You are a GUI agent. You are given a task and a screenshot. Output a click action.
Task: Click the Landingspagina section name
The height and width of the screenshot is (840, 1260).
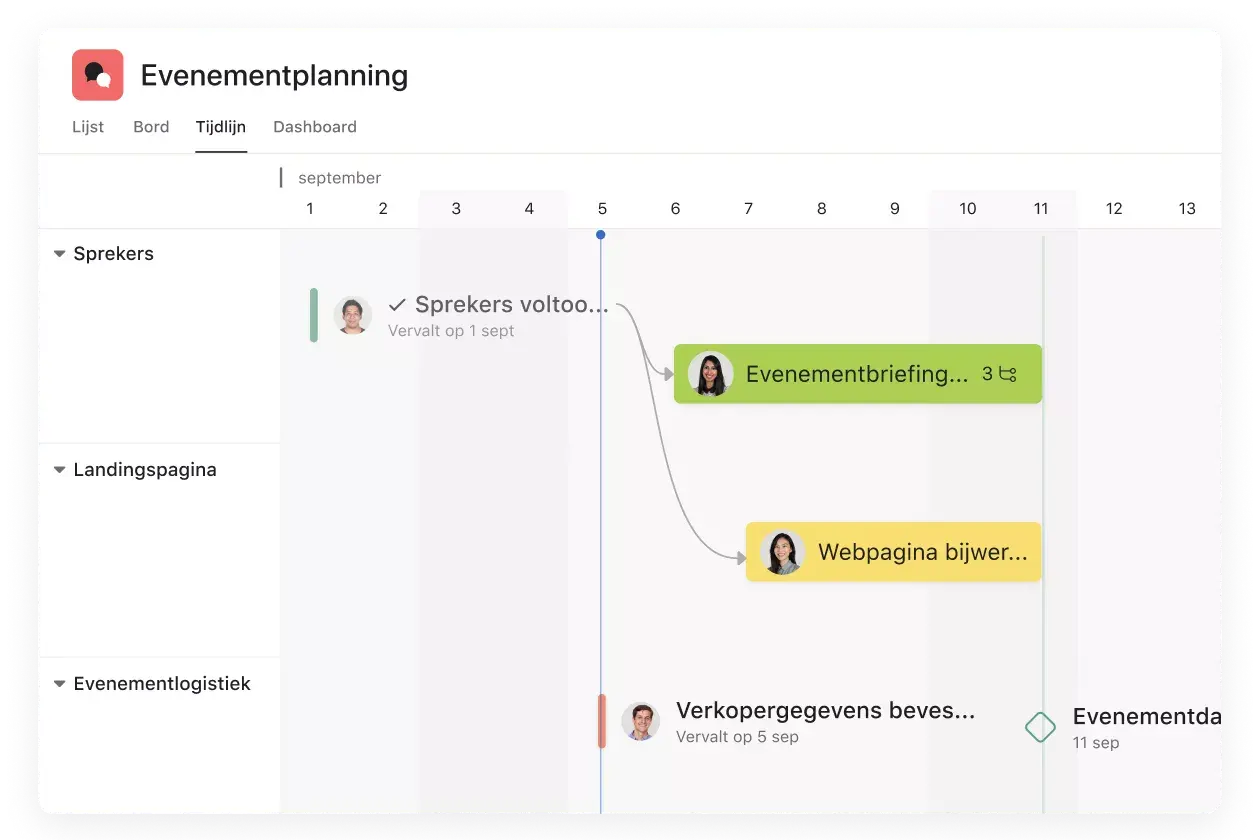tap(145, 470)
